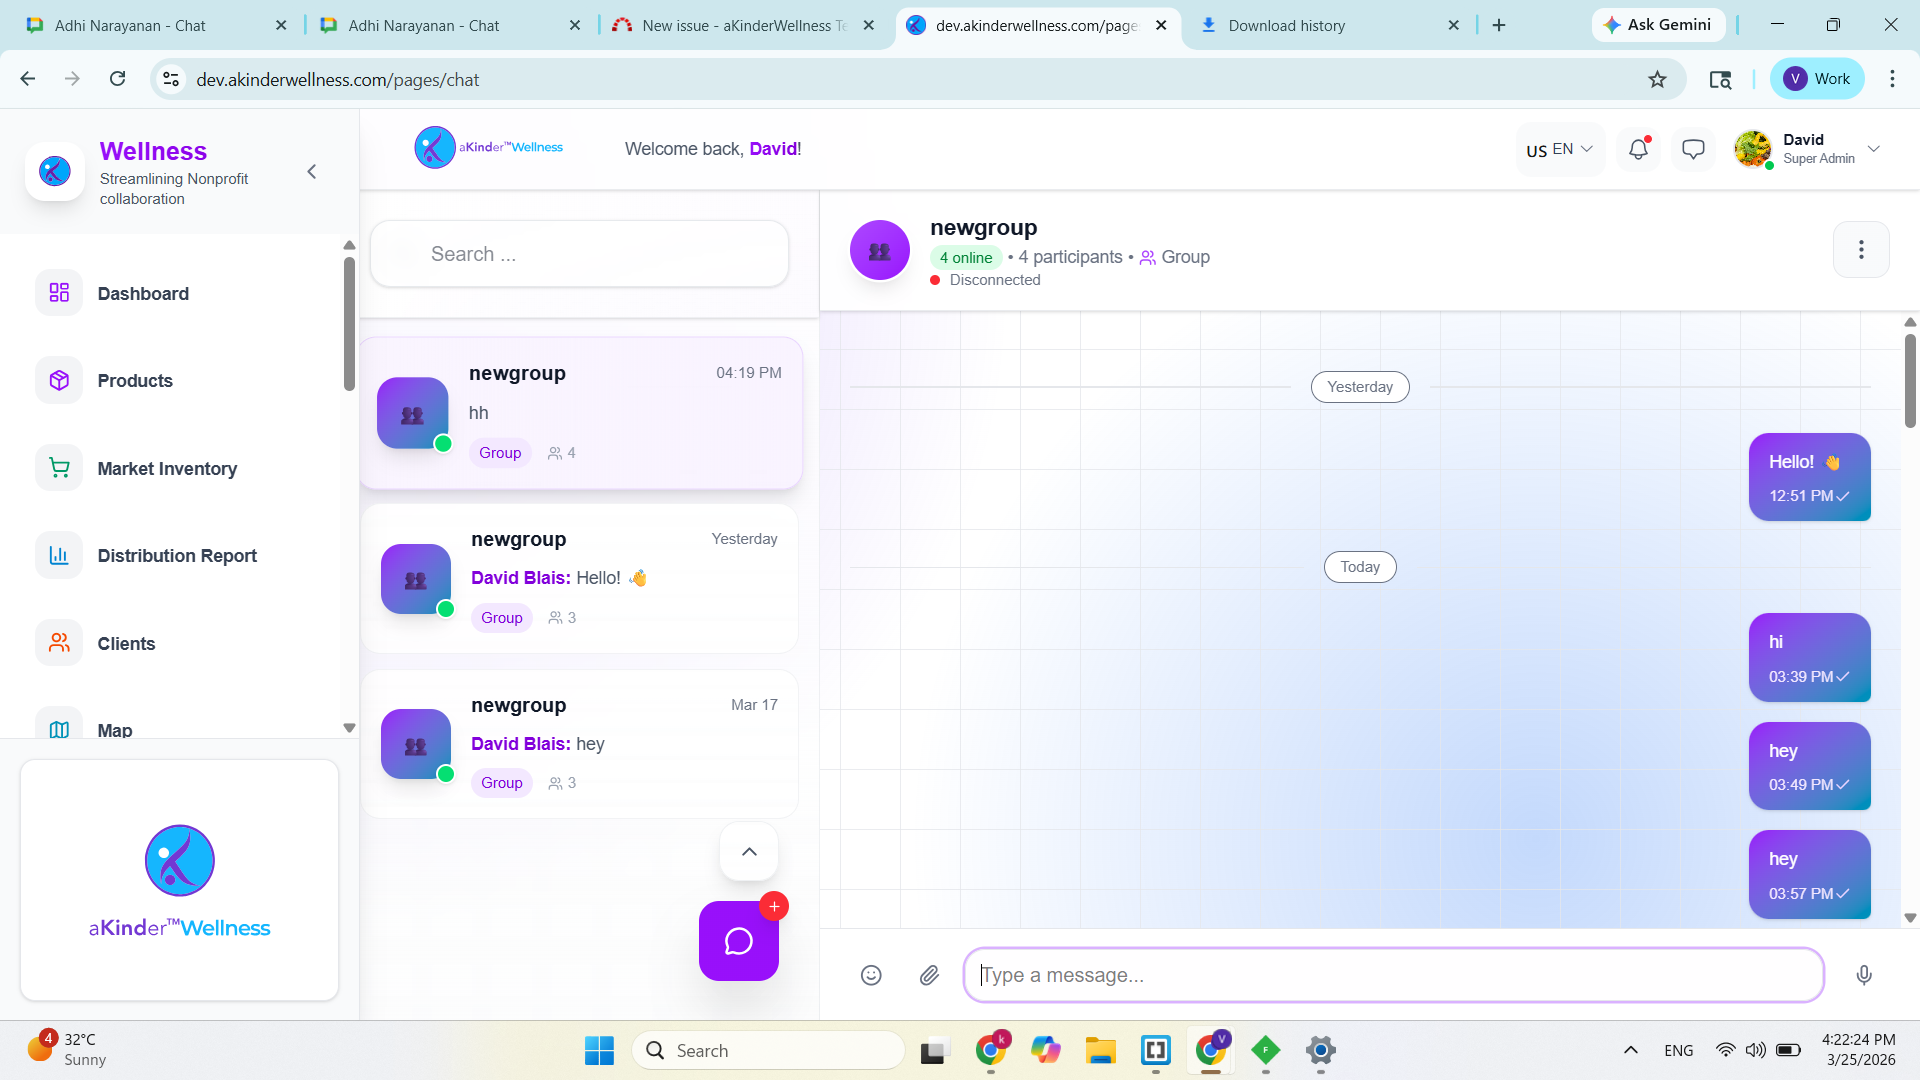Collapse the Wellness sidebar
The image size is (1920, 1080).
(312, 172)
